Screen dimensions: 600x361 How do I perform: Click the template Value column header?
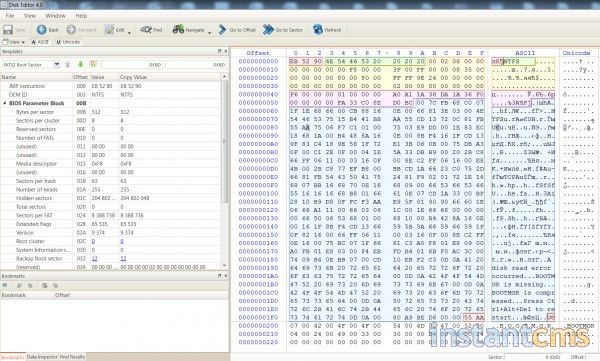pos(104,77)
